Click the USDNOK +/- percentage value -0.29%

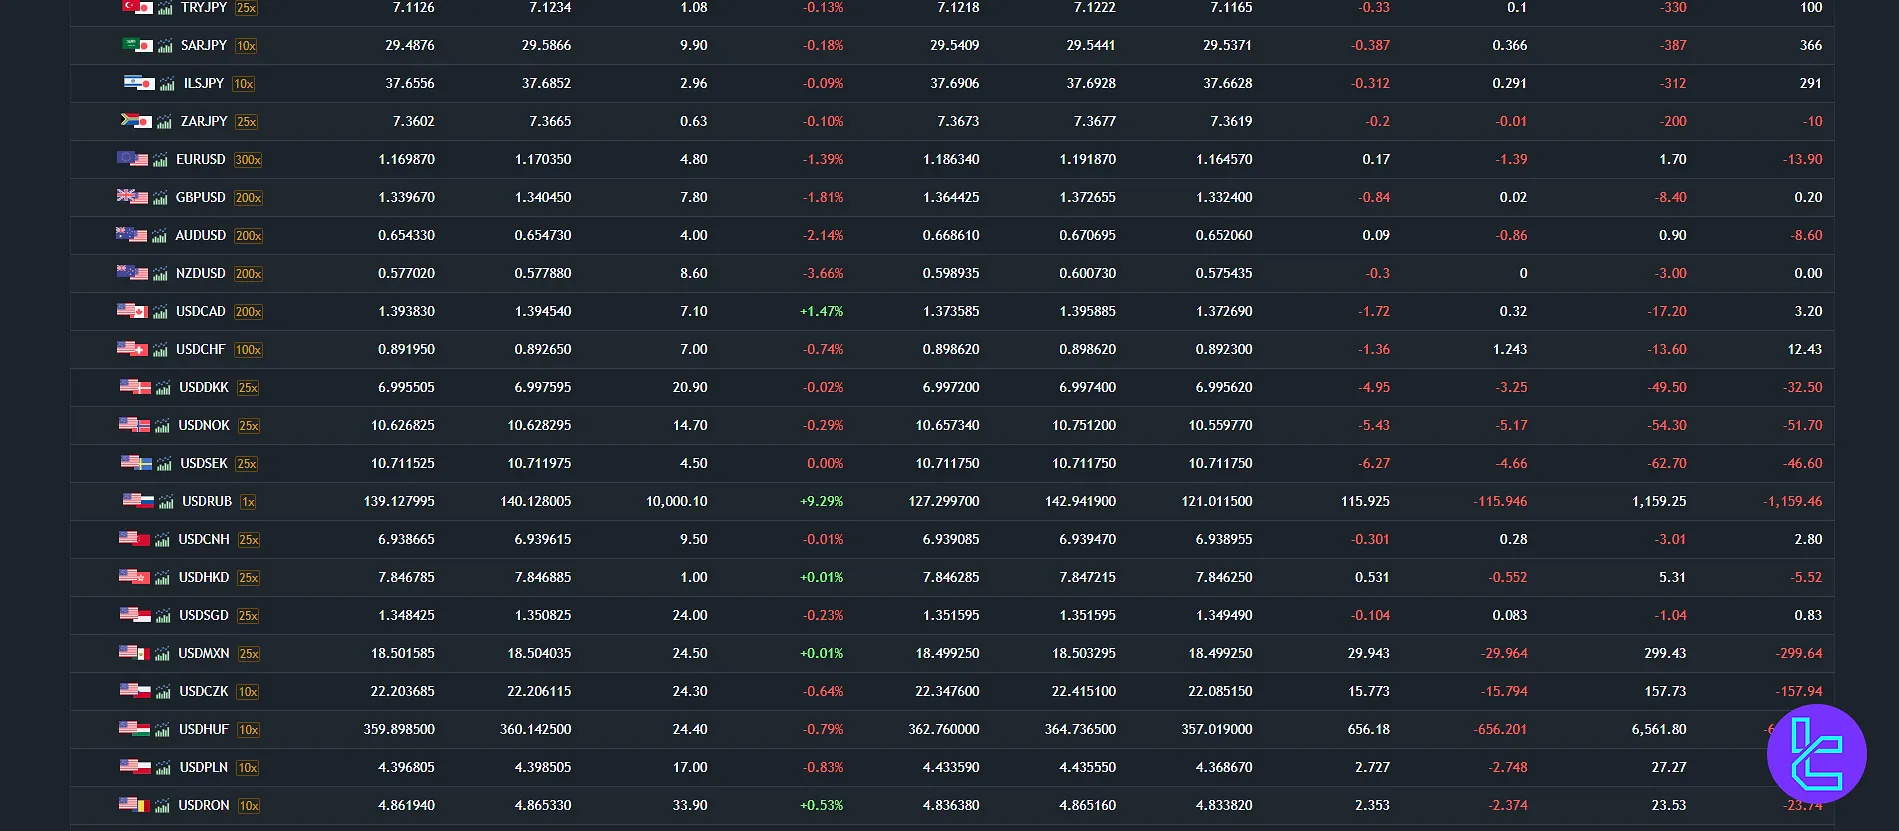click(x=823, y=425)
